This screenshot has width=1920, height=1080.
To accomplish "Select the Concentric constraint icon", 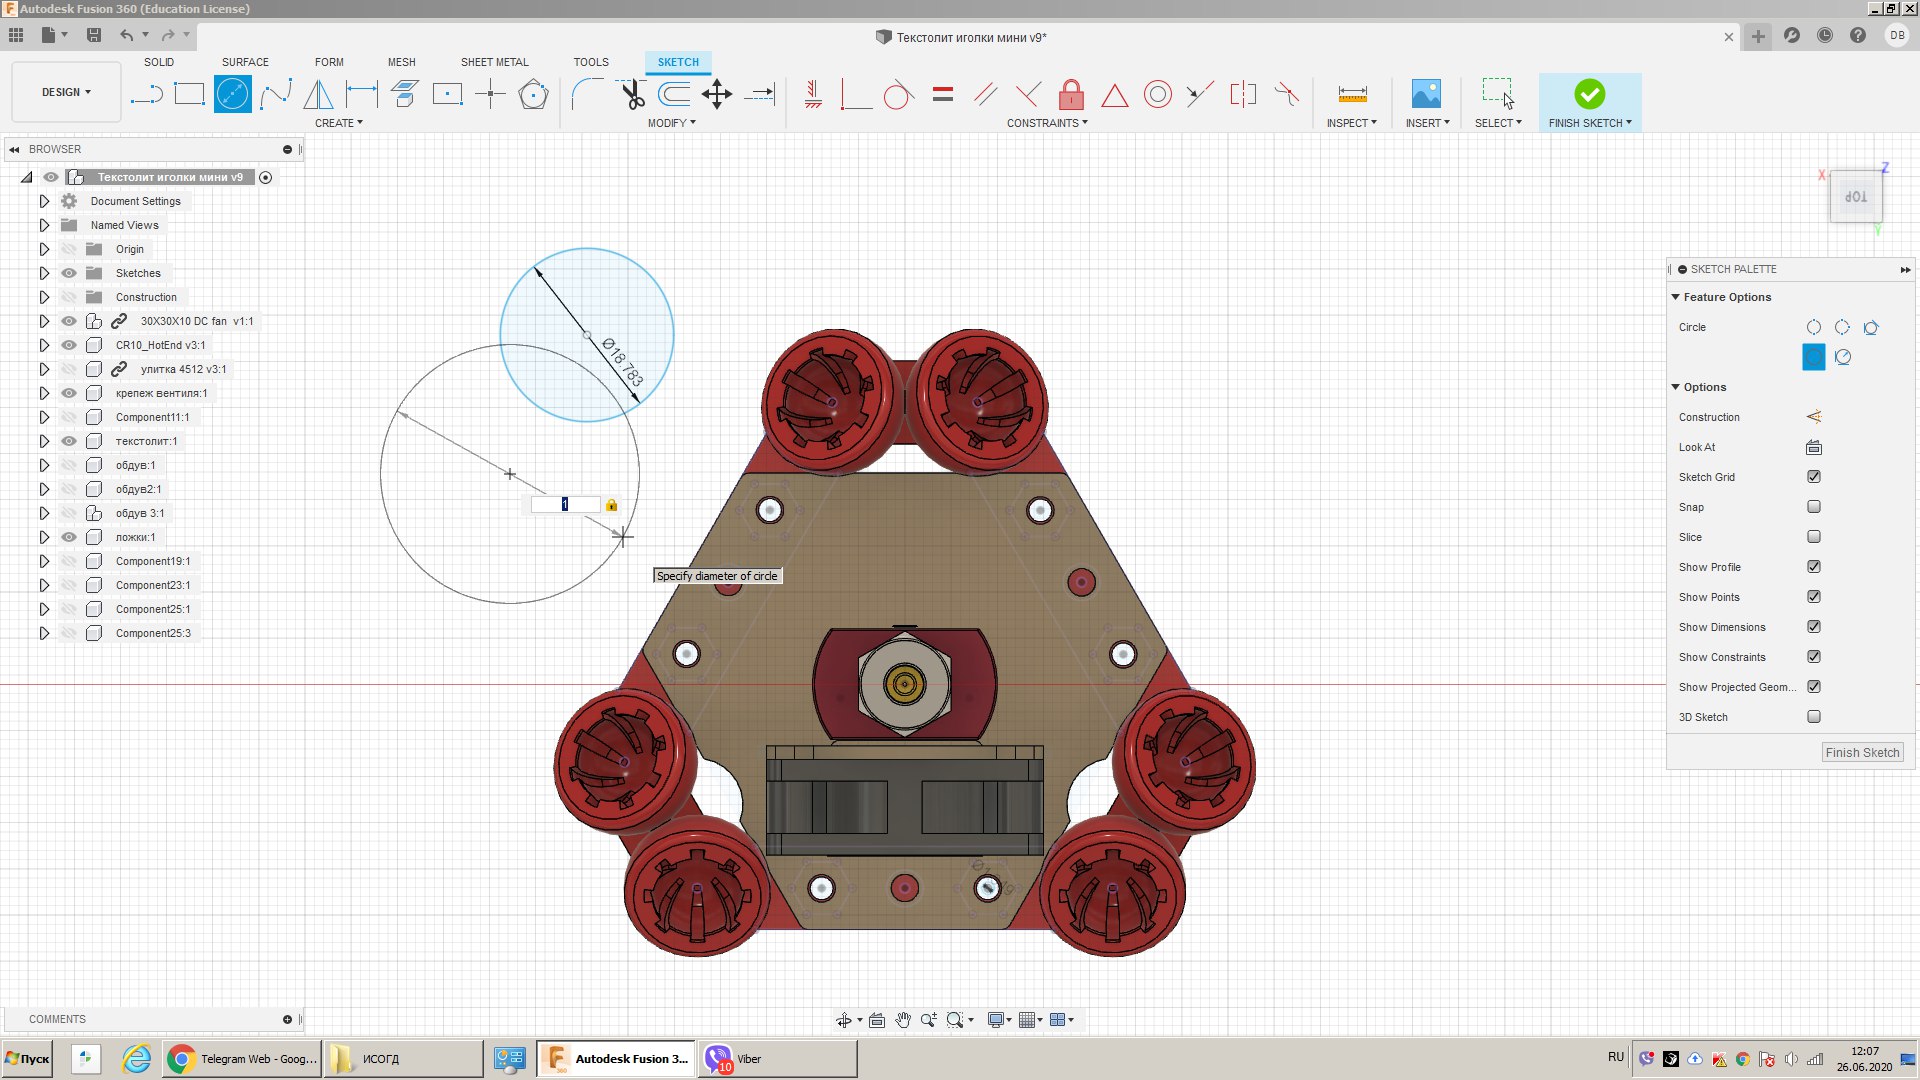I will tap(1157, 95).
